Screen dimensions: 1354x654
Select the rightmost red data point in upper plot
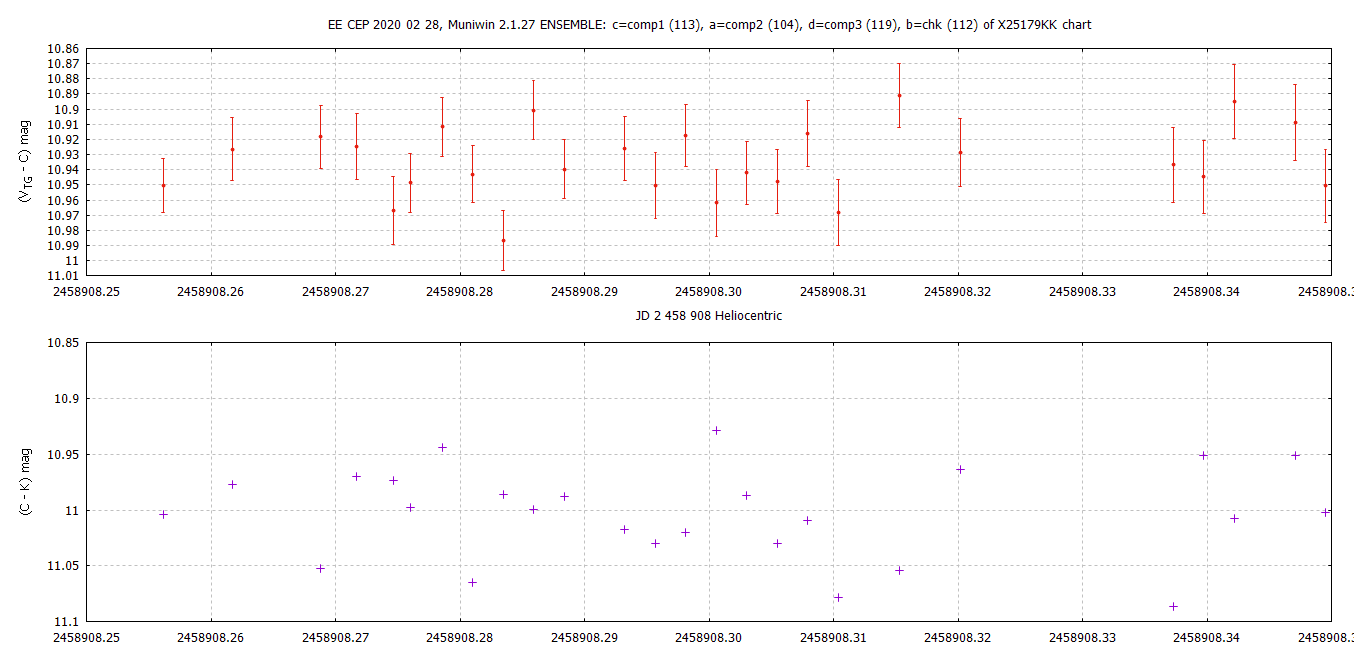point(1326,185)
